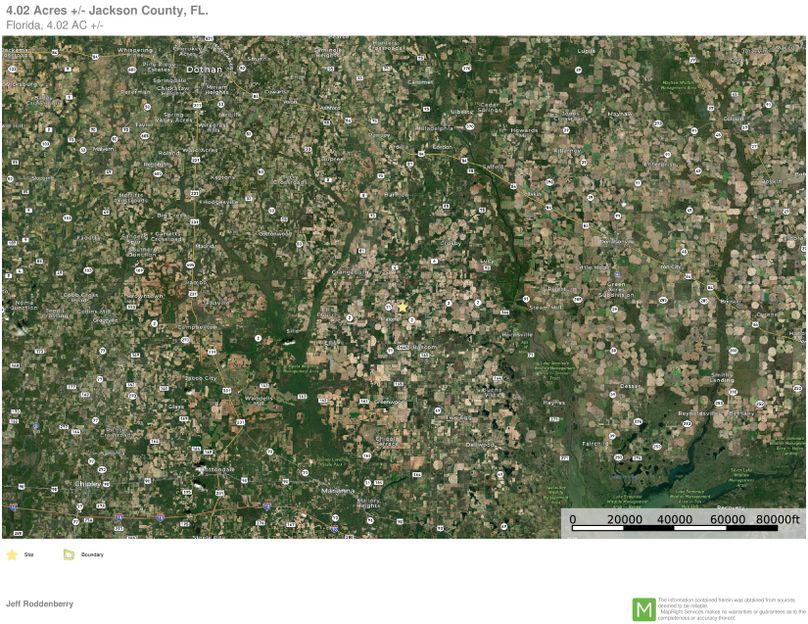This screenshot has height=624, width=808.
Task: Click the title 4.02 Acres +/- Jackson County, FL.
Action: tap(110, 11)
